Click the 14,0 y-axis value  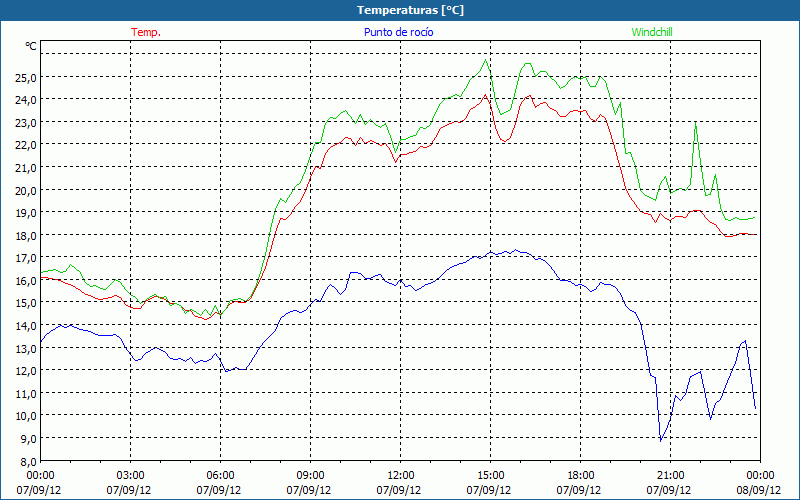27,326
